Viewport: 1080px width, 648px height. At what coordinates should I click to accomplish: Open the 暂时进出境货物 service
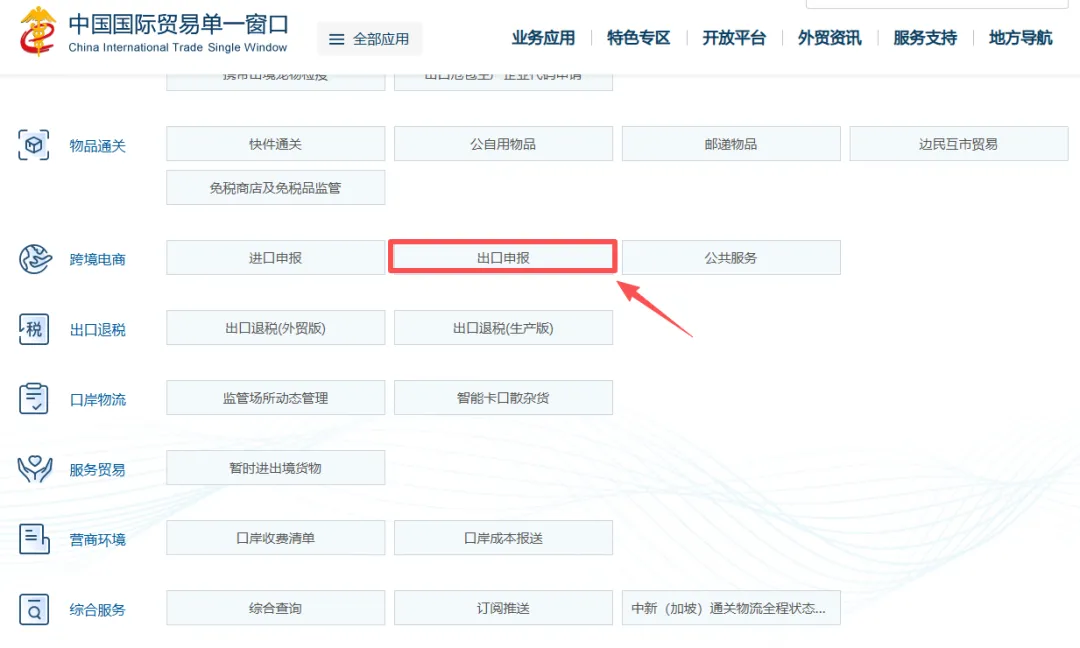point(275,467)
